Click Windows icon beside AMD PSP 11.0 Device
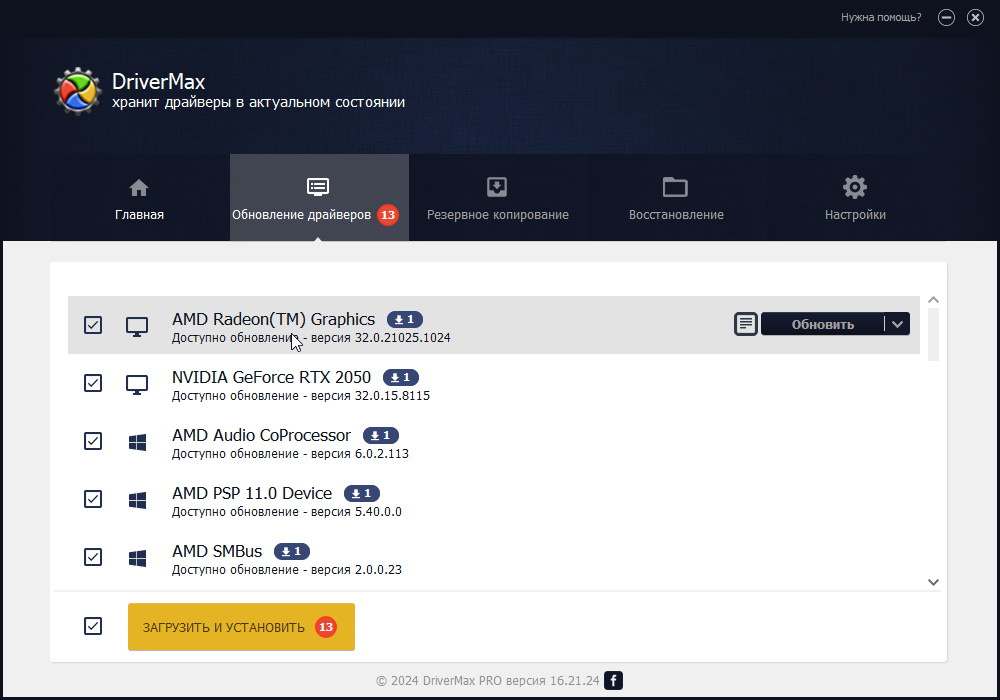Viewport: 1000px width, 700px height. click(137, 499)
